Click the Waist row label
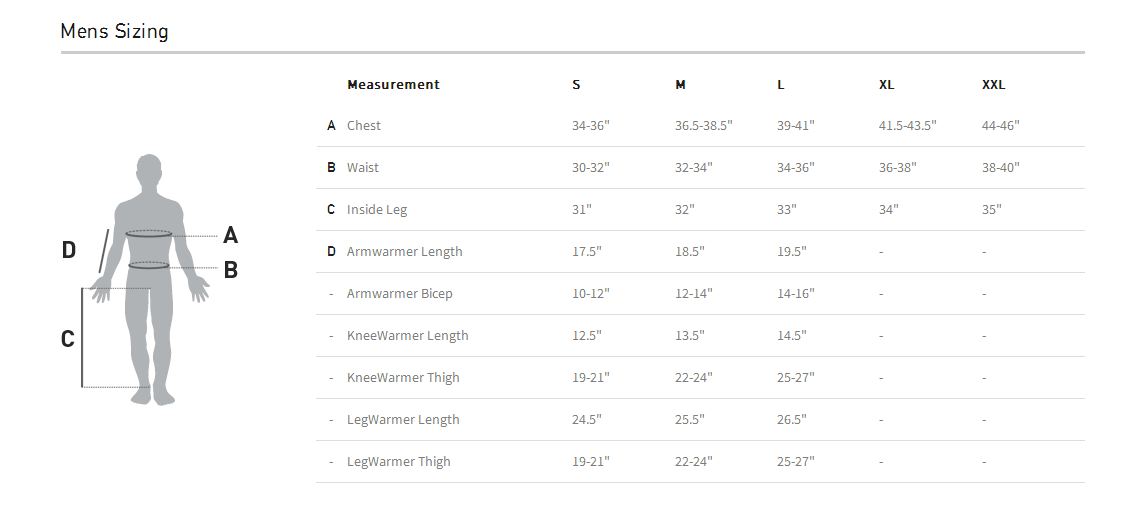The height and width of the screenshot is (510, 1136). (x=362, y=168)
